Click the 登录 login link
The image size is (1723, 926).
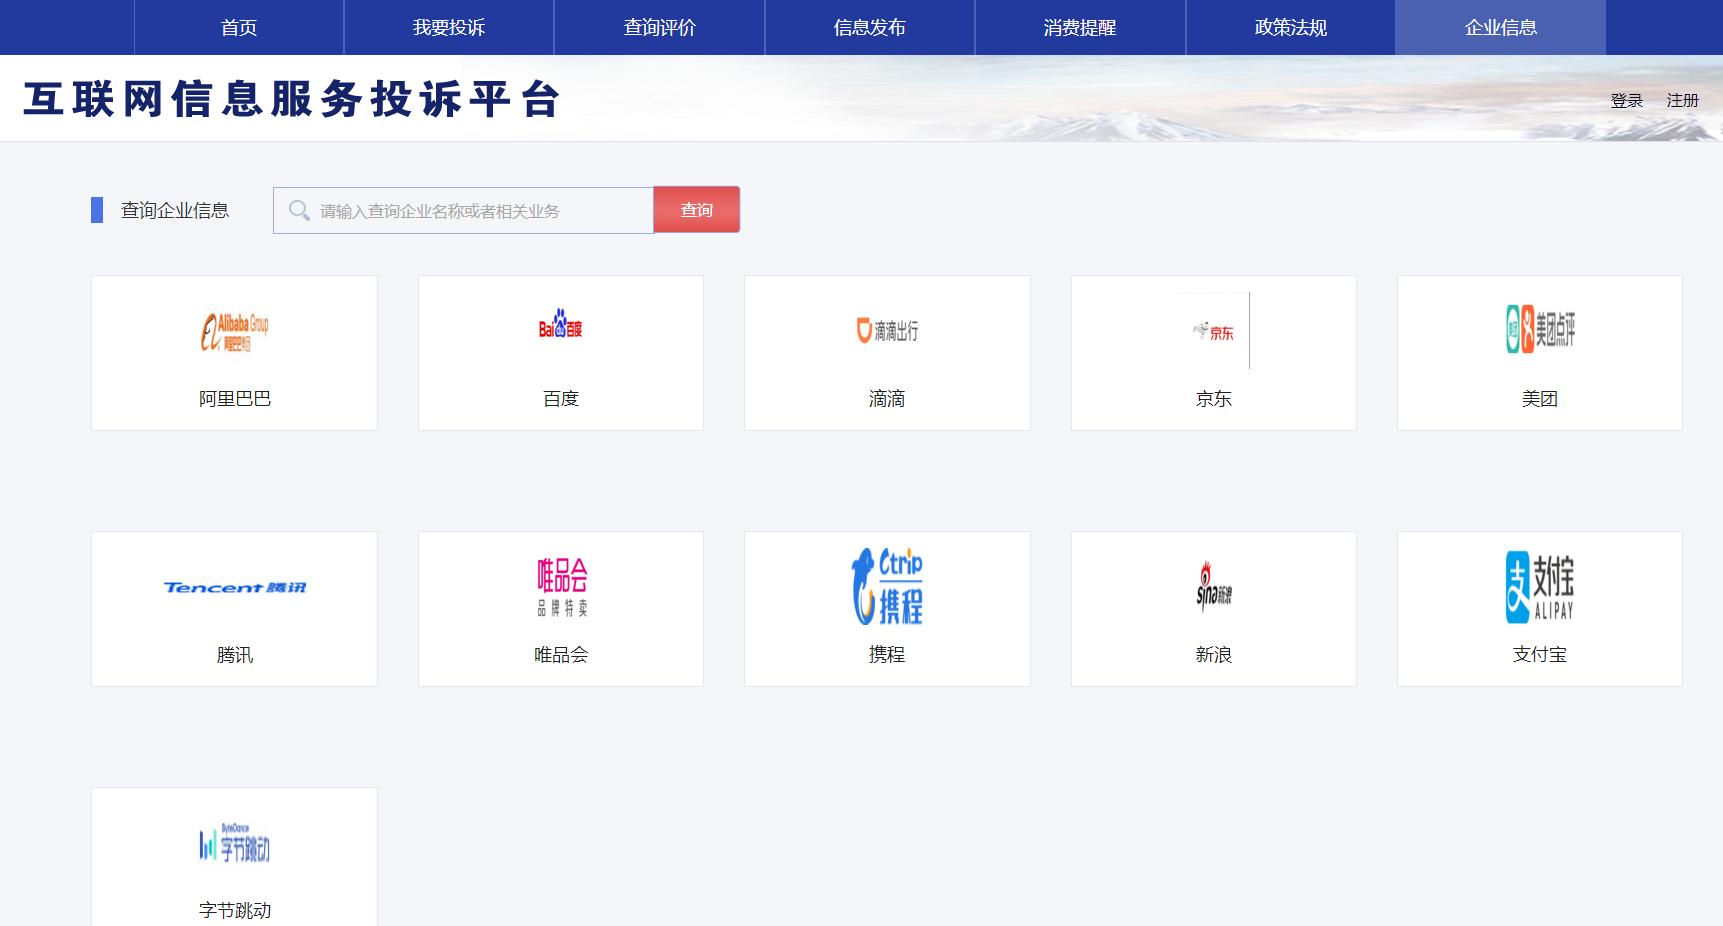click(x=1627, y=100)
